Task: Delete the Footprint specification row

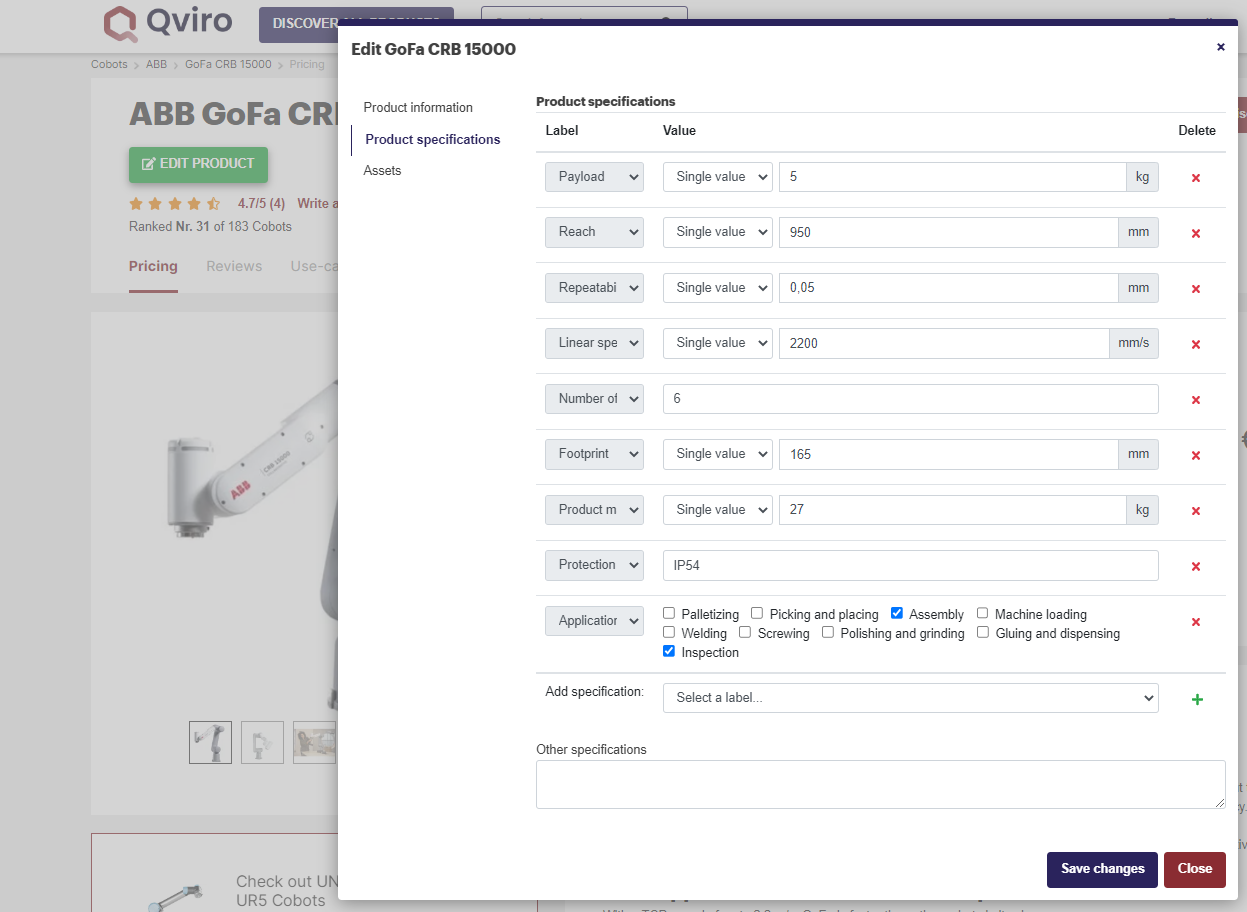Action: (x=1195, y=455)
